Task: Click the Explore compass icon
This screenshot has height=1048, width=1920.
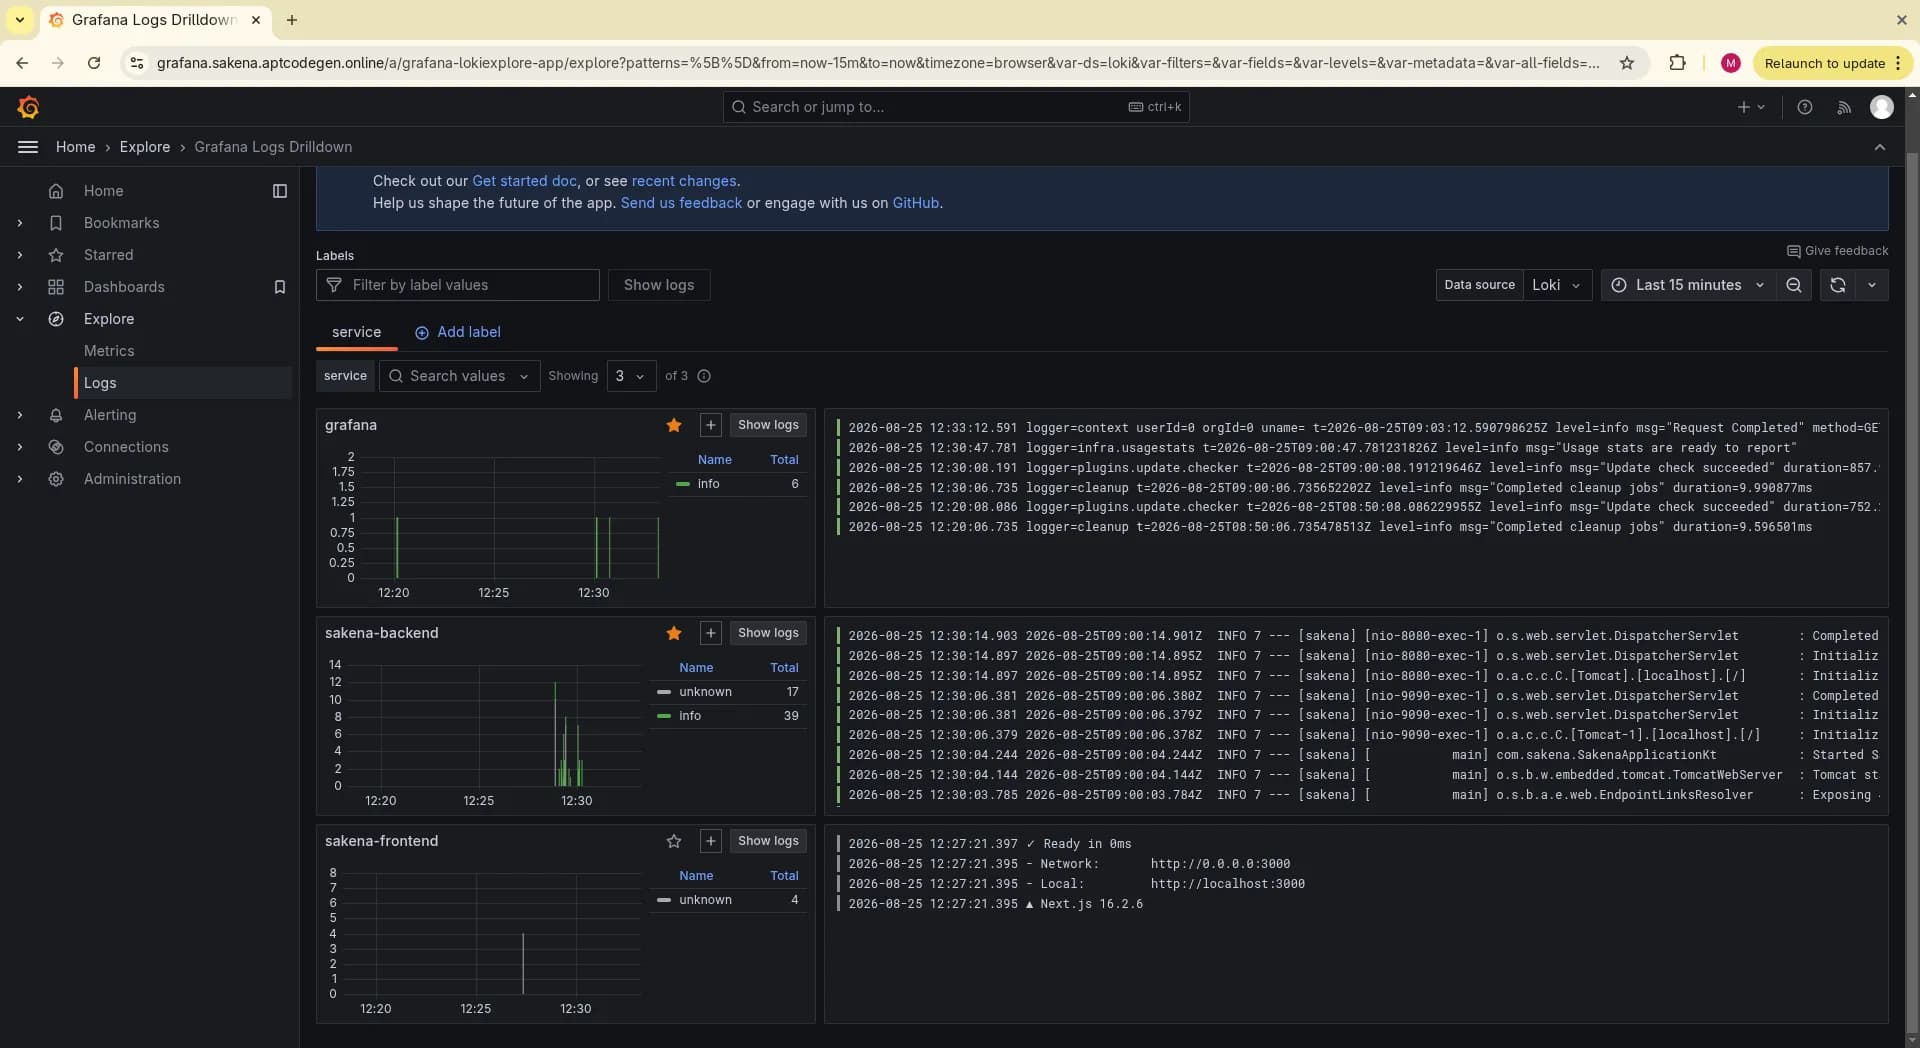Action: 56,319
